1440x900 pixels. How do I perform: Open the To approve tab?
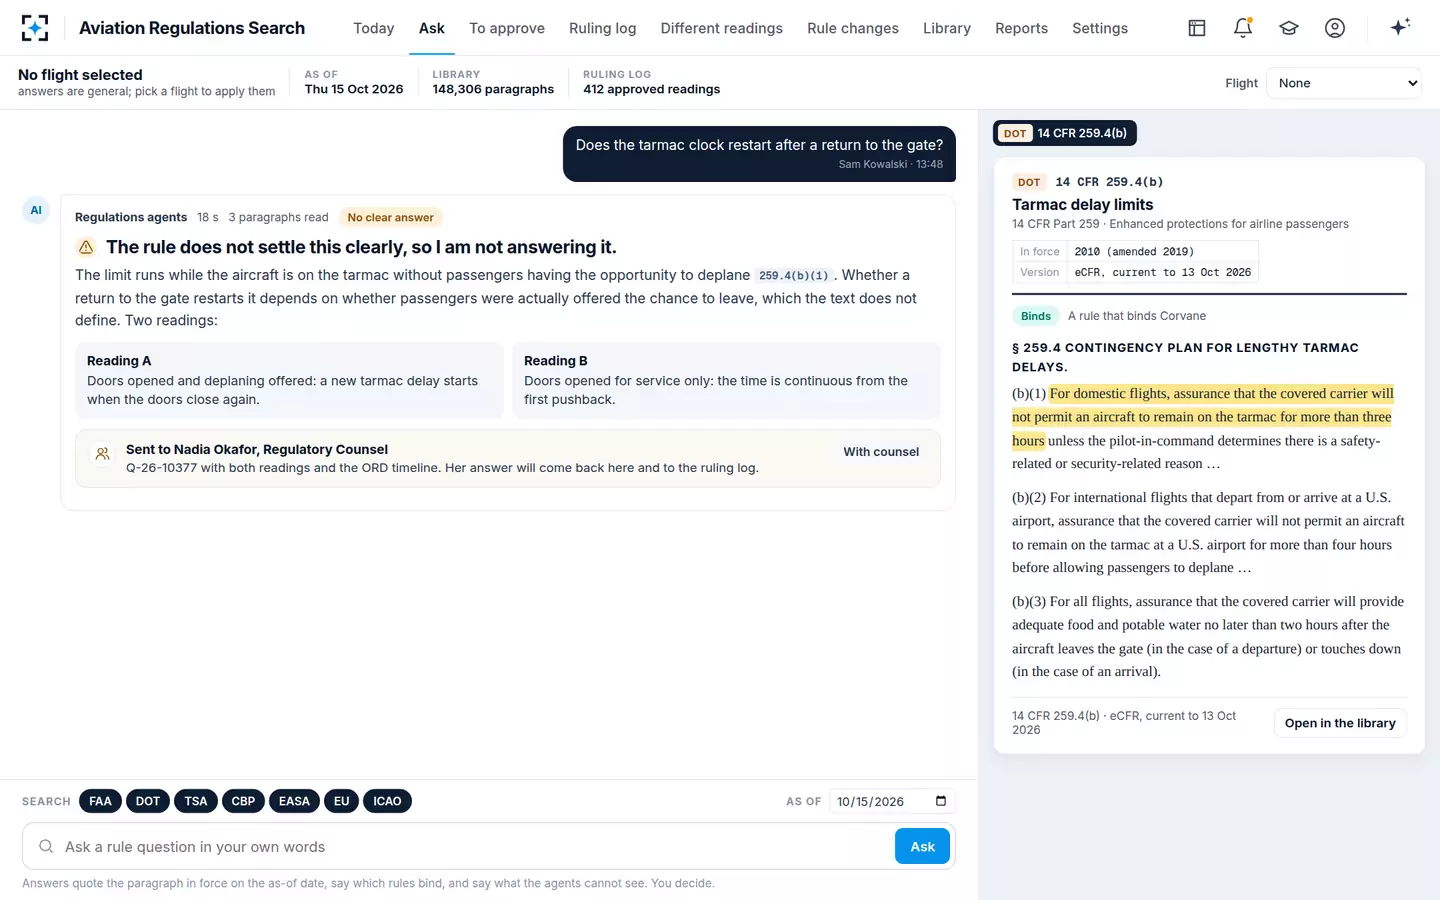(x=507, y=28)
